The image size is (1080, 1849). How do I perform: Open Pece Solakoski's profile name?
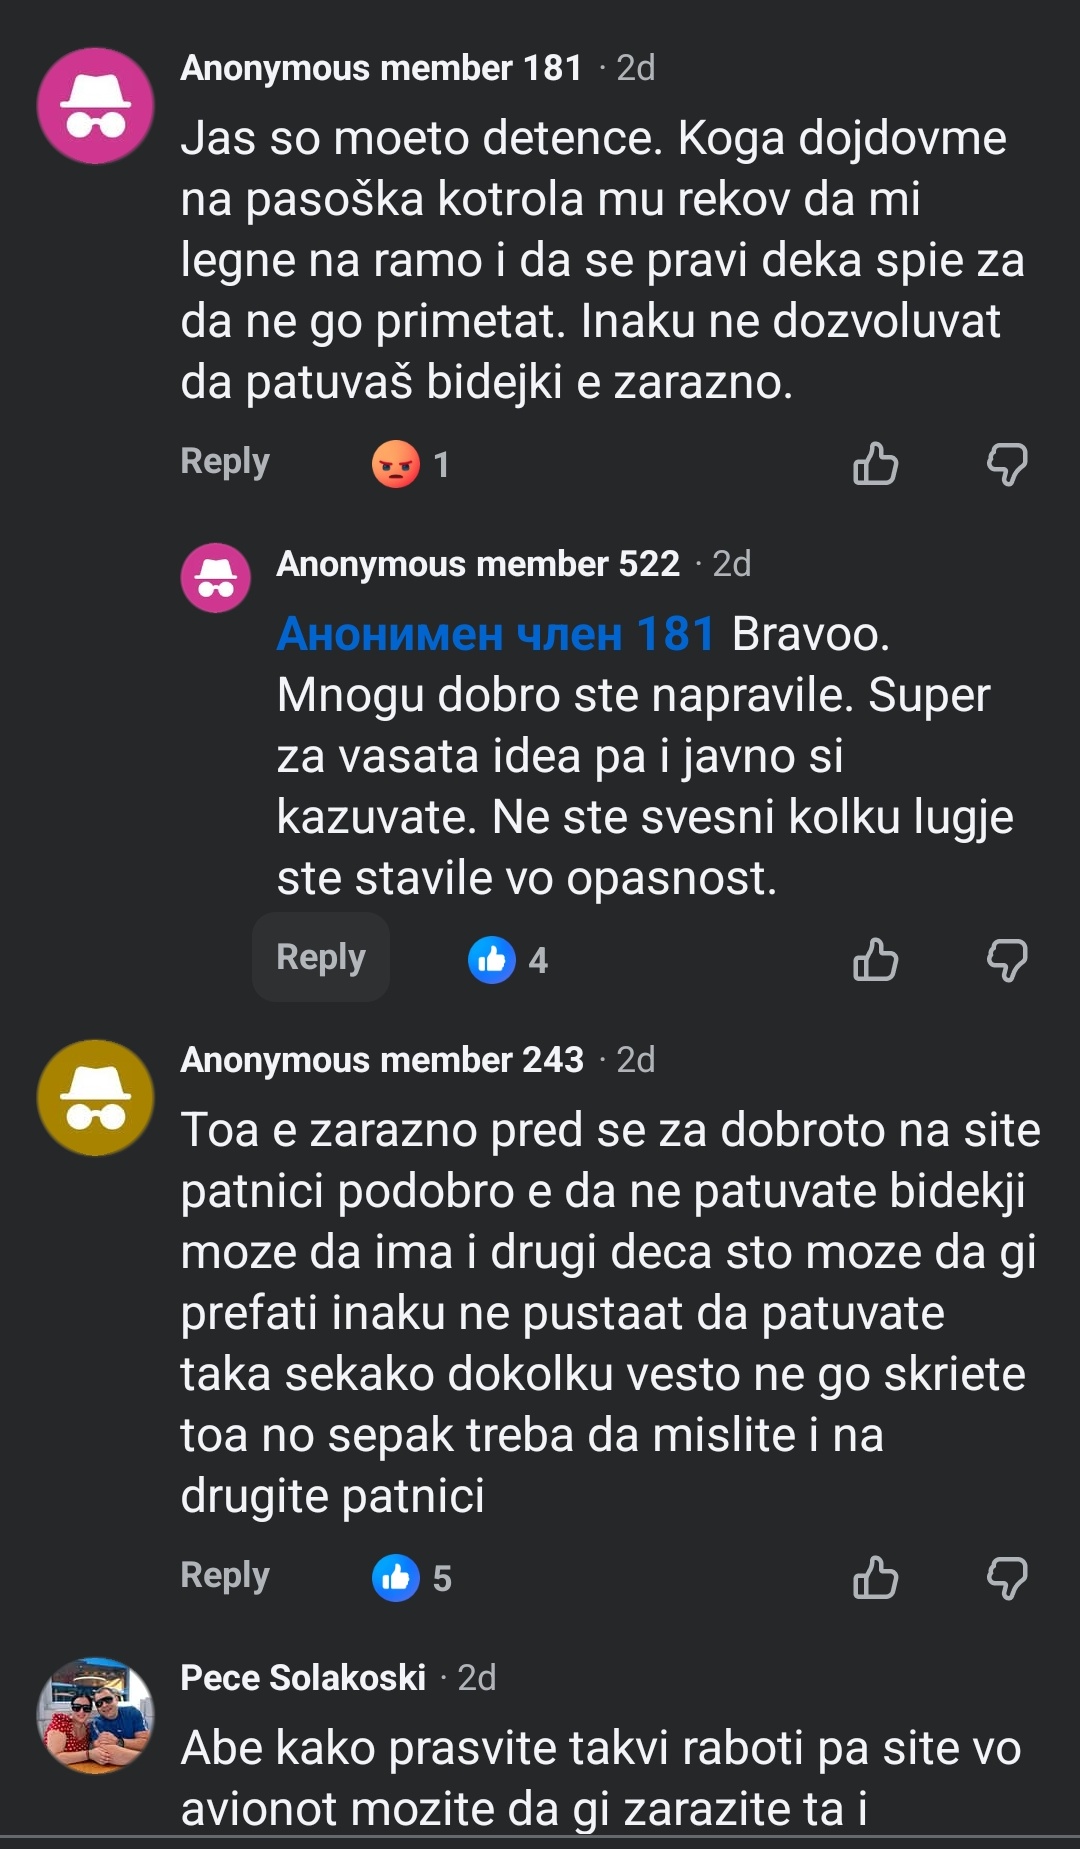tap(303, 1678)
